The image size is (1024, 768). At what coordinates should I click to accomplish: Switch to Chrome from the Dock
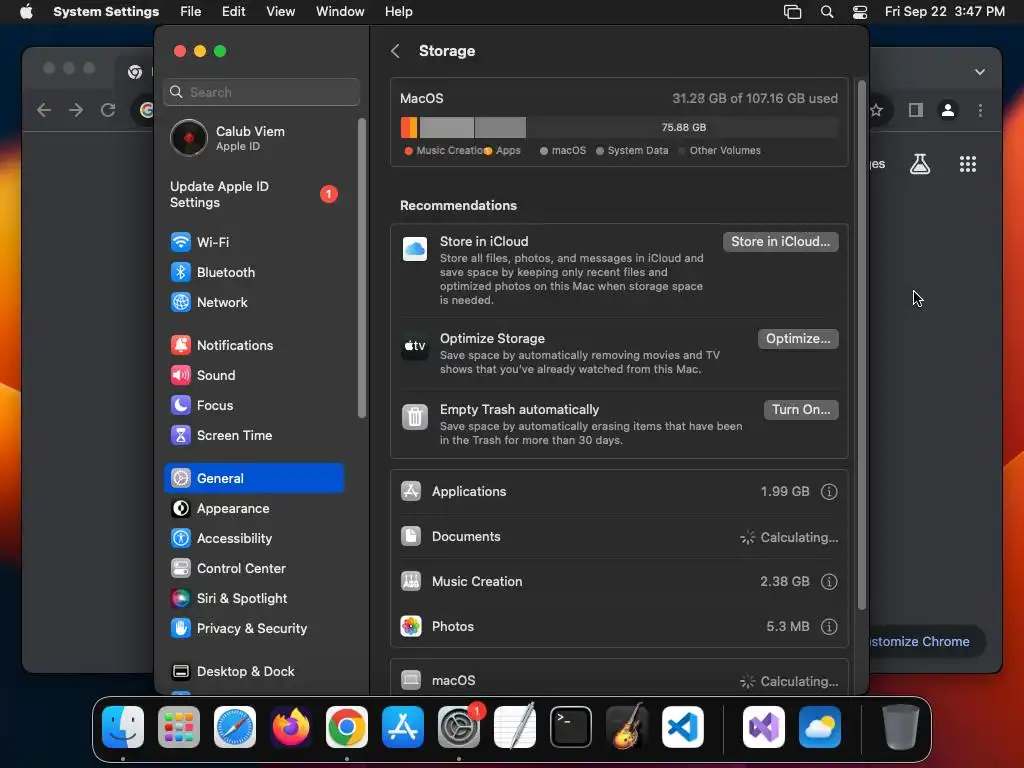(347, 727)
